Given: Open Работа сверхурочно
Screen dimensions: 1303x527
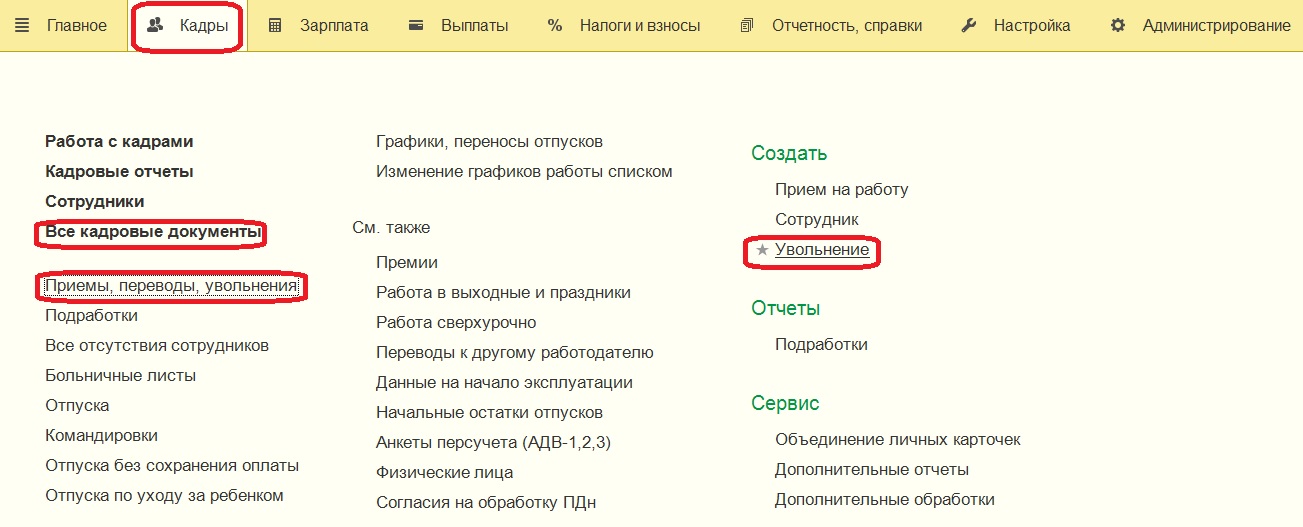Looking at the screenshot, I should 456,323.
